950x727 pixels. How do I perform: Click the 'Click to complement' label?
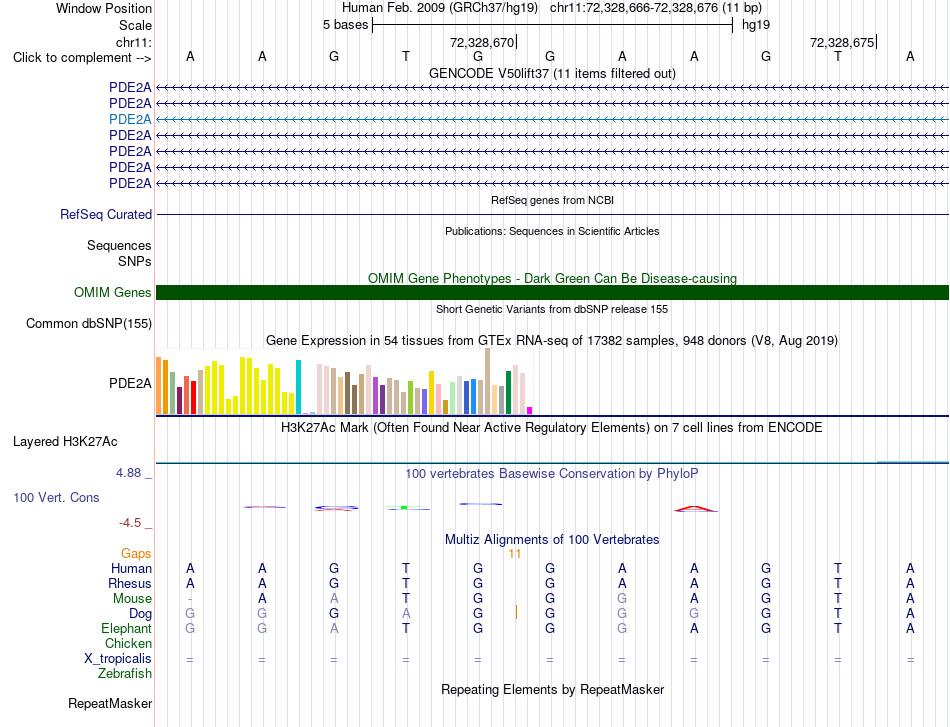pos(82,58)
